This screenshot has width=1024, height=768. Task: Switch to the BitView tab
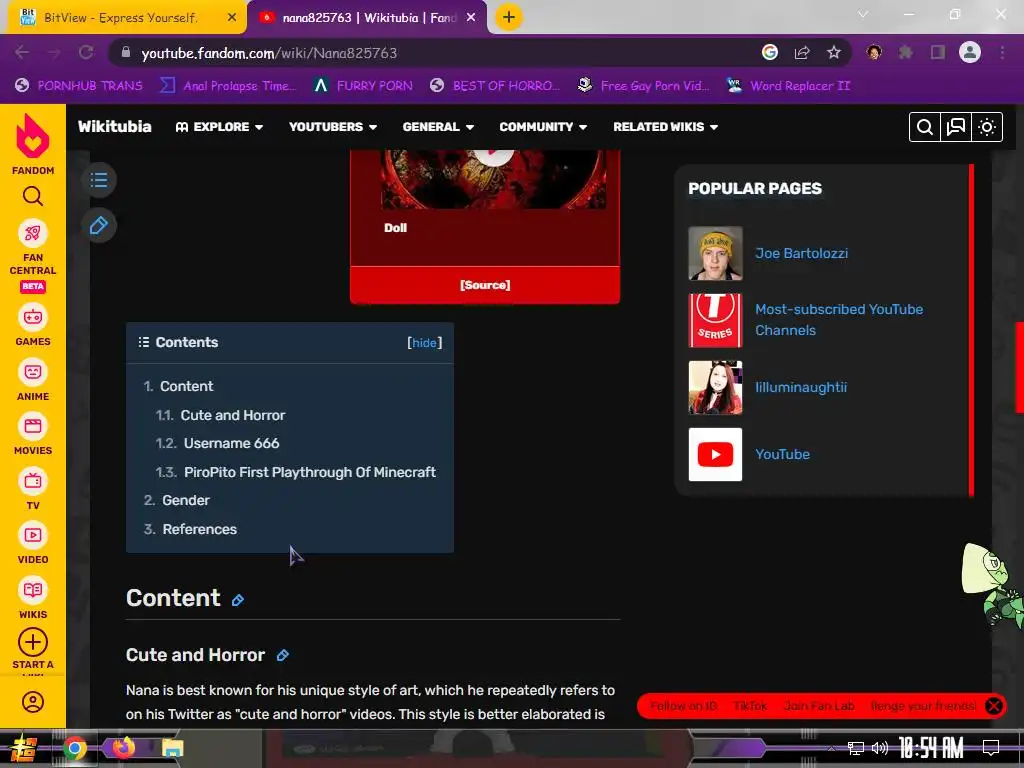click(x=121, y=18)
